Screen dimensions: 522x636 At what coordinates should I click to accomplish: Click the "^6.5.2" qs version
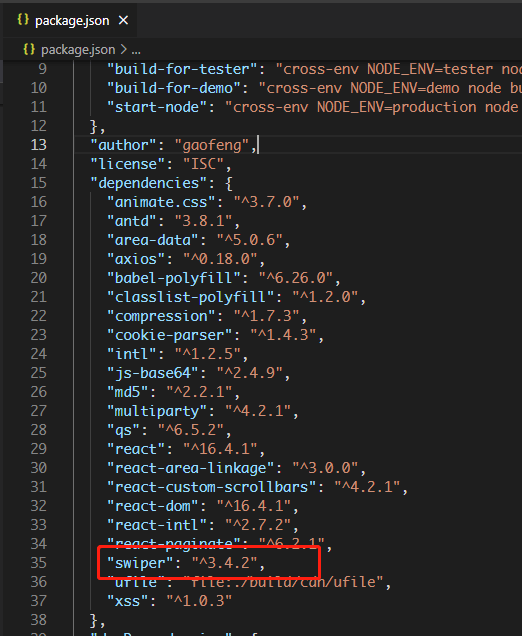click(x=191, y=430)
